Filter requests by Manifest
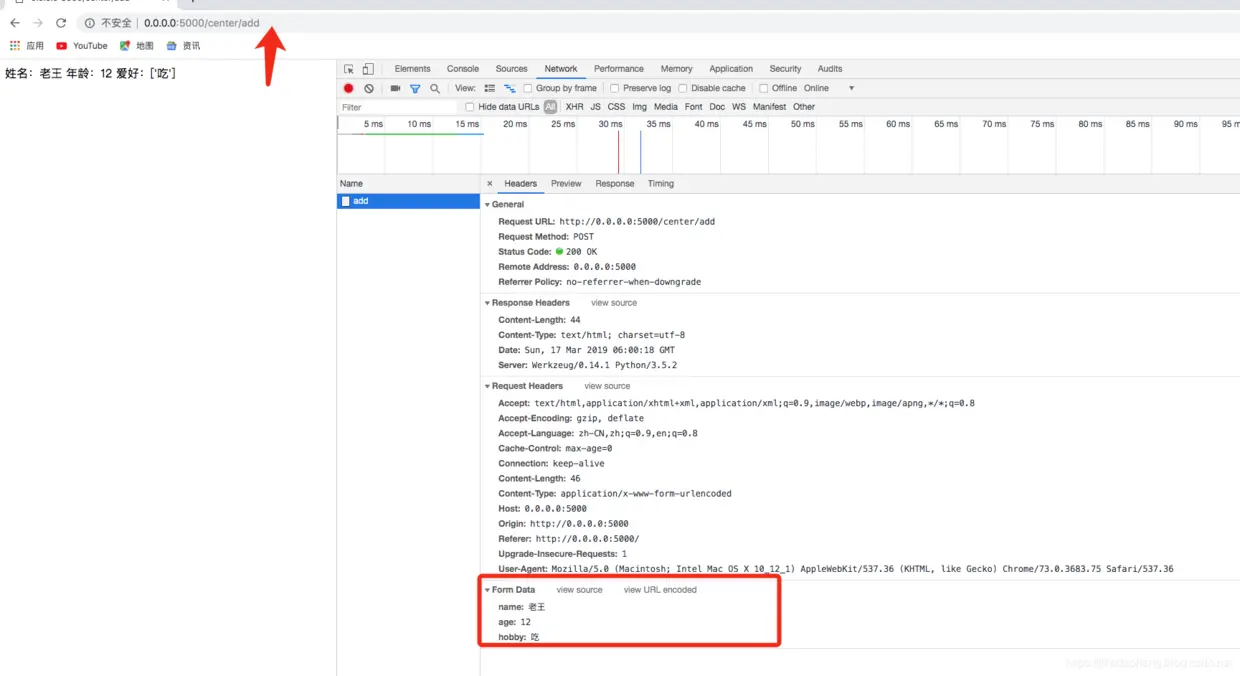This screenshot has width=1240, height=676. (770, 107)
